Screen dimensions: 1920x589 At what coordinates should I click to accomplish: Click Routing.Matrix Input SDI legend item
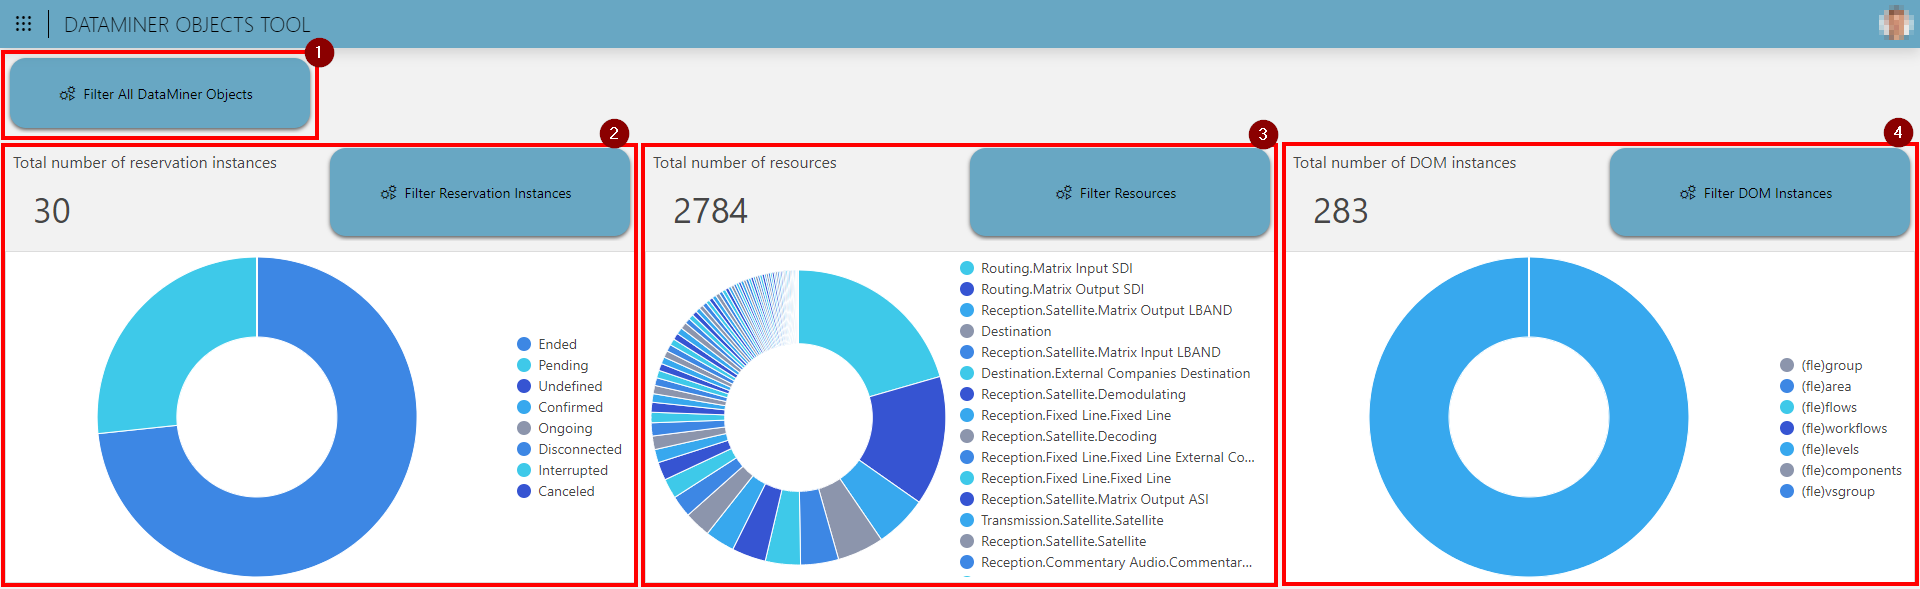click(1046, 268)
